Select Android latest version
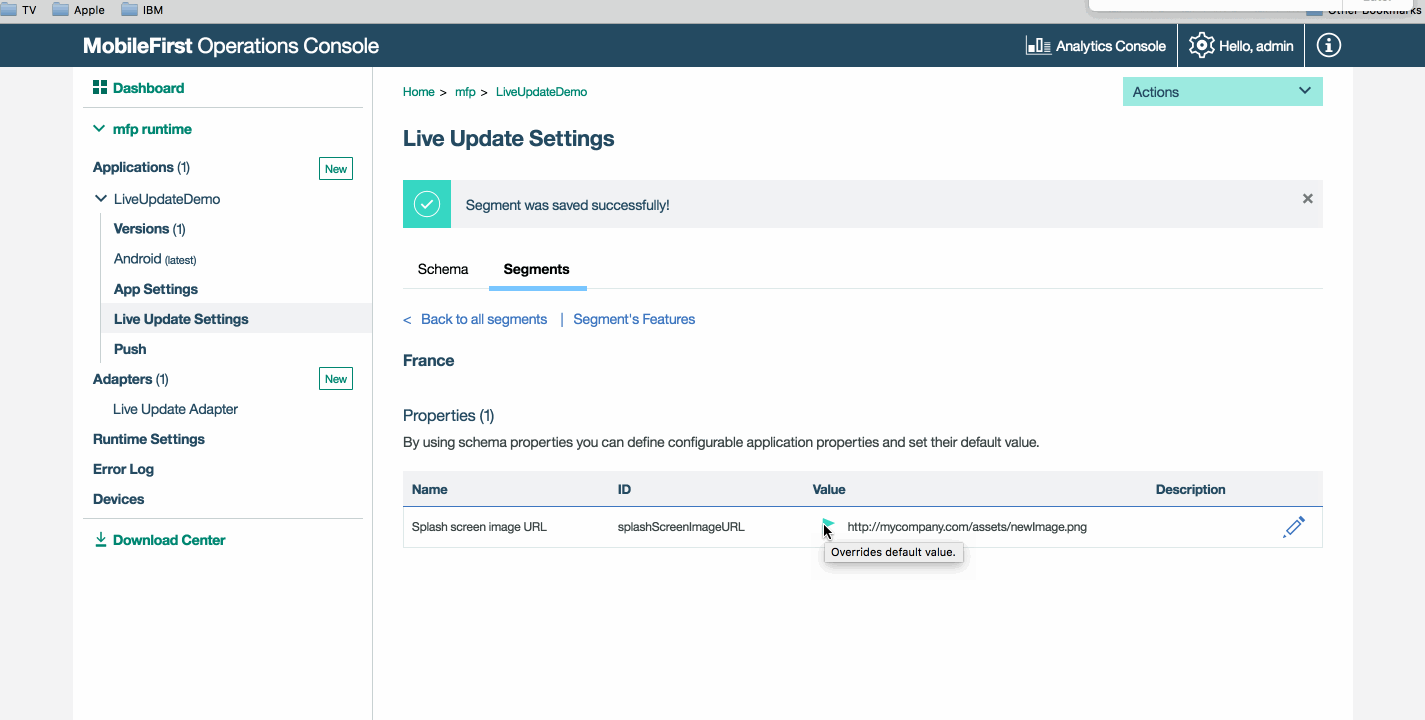This screenshot has width=1425, height=720. [155, 259]
